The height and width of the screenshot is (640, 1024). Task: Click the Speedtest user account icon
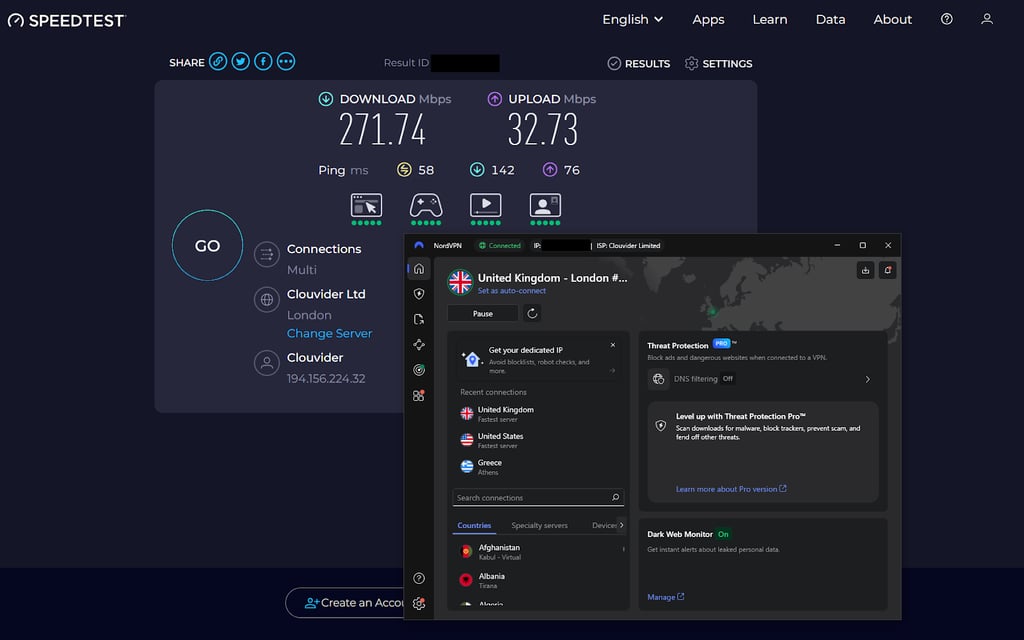pyautogui.click(x=987, y=19)
